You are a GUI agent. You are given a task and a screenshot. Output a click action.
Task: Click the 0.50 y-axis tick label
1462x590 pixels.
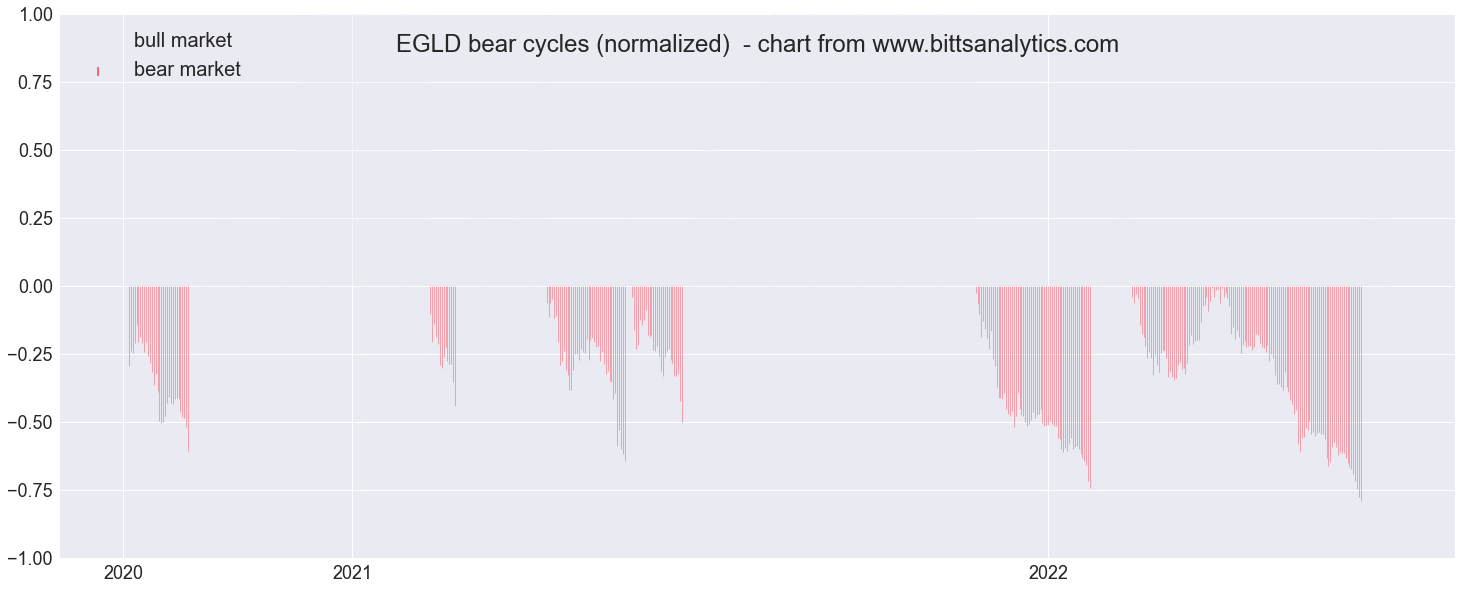[x=33, y=151]
